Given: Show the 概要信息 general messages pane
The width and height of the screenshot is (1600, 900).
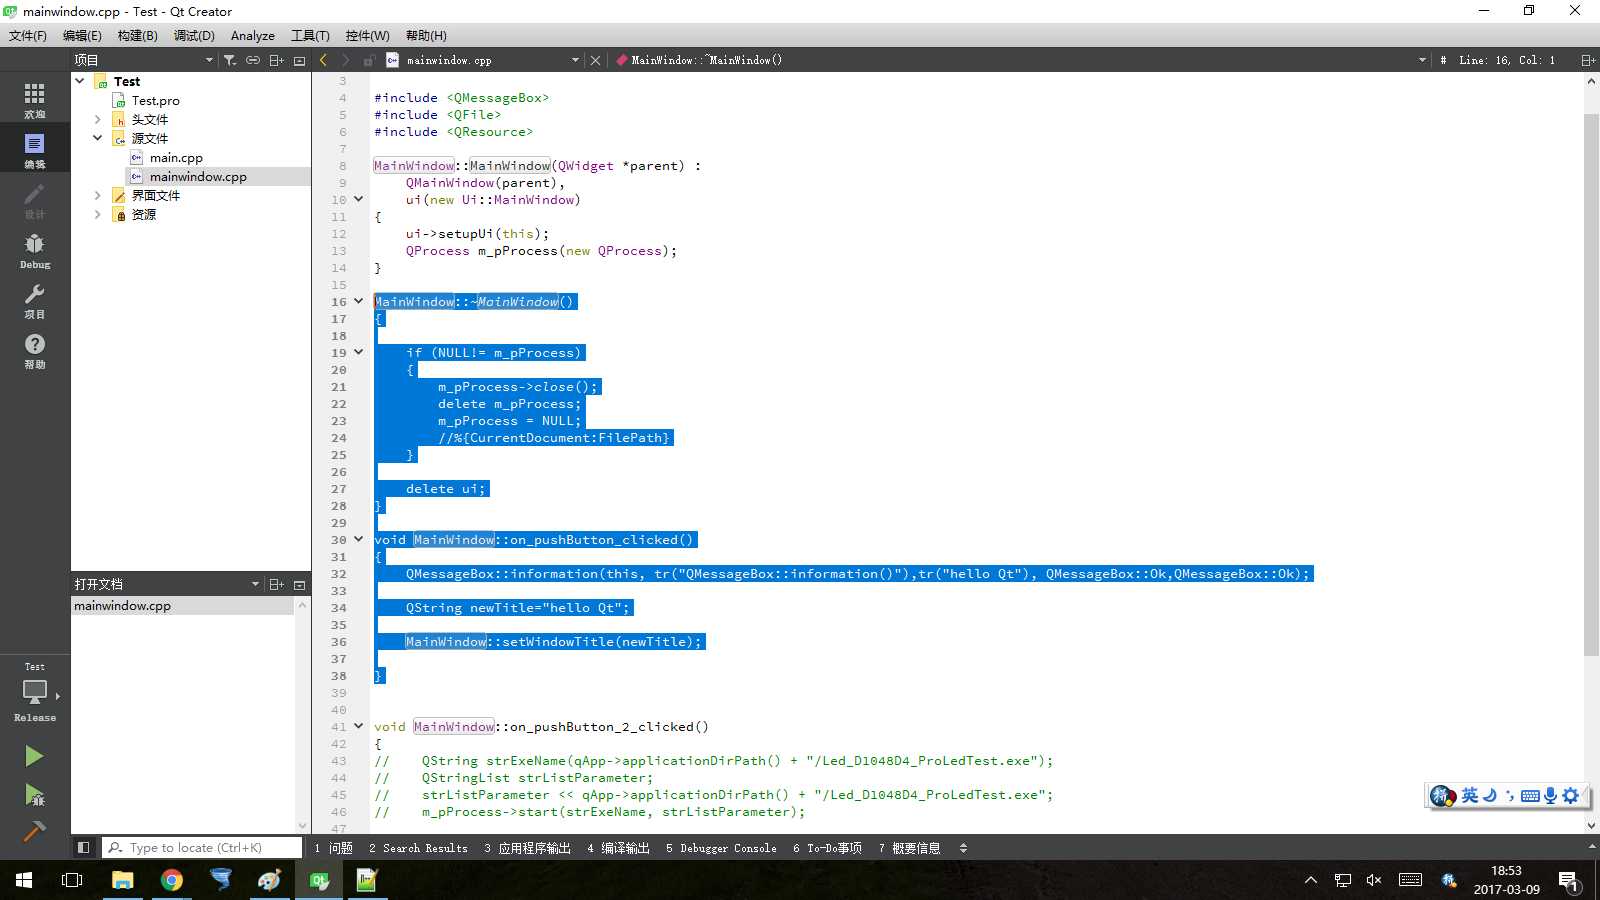Looking at the screenshot, I should [909, 848].
